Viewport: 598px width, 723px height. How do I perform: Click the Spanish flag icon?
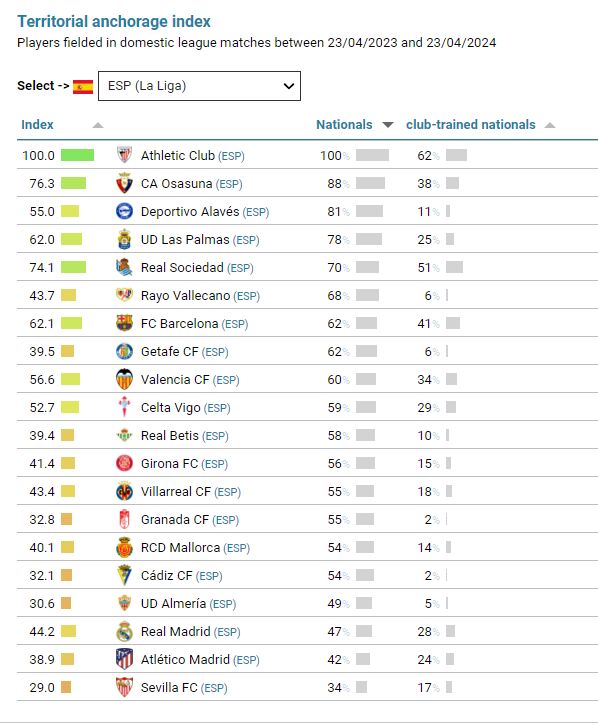[x=83, y=86]
